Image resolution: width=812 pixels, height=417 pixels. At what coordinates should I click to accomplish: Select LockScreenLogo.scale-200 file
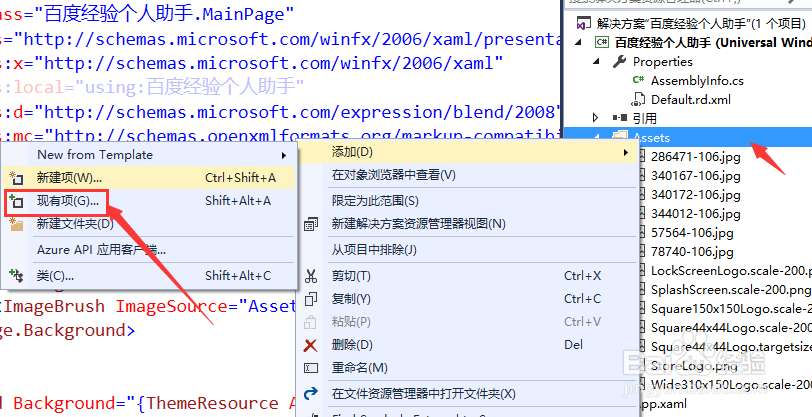point(731,270)
